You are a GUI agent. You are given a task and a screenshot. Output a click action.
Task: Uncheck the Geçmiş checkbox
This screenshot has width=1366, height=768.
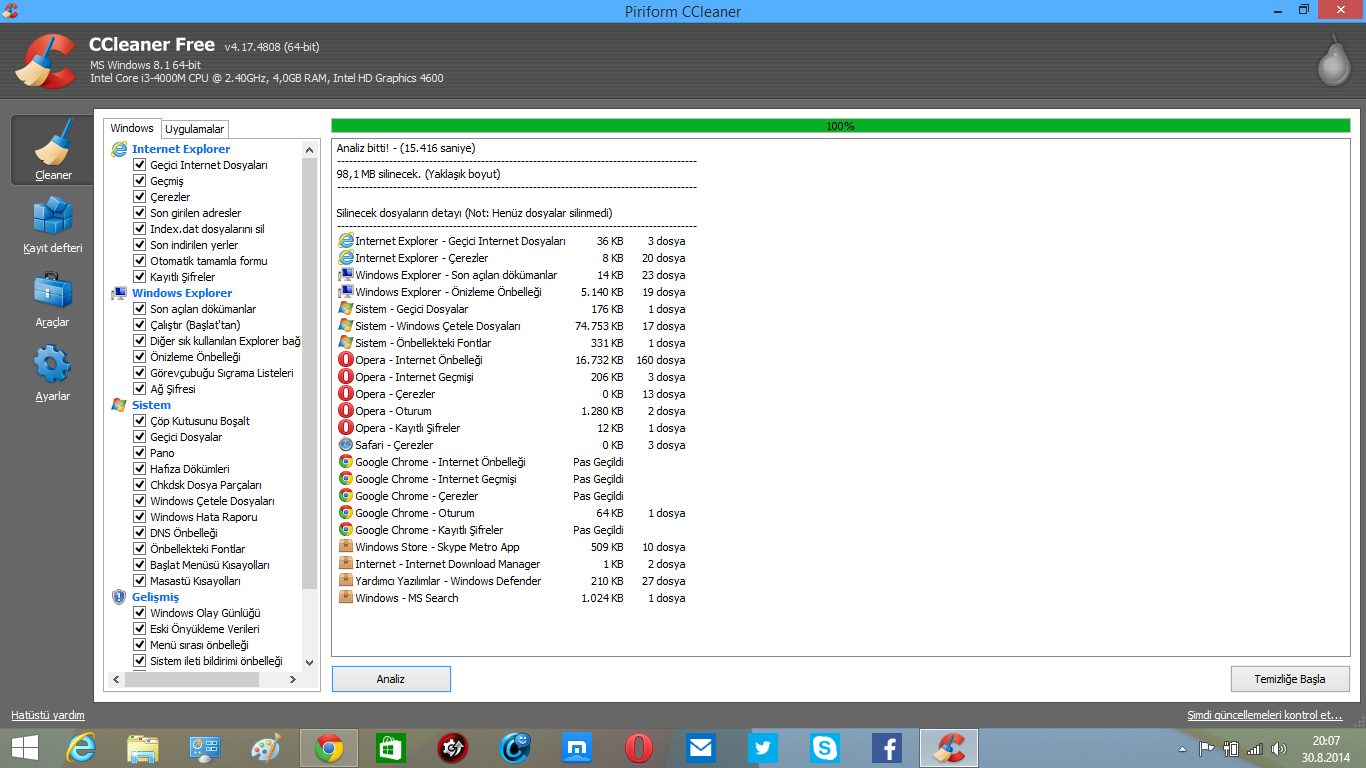(x=140, y=181)
